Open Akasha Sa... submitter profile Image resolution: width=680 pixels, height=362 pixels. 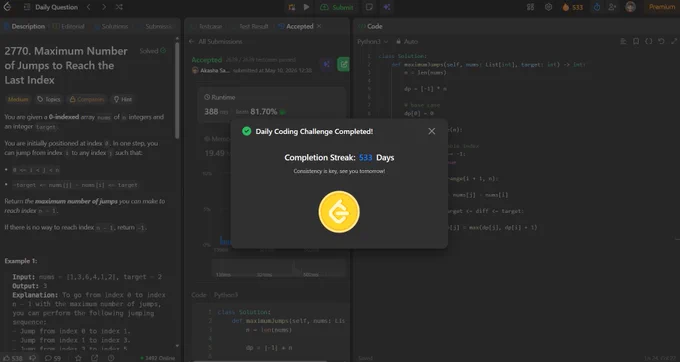(211, 70)
